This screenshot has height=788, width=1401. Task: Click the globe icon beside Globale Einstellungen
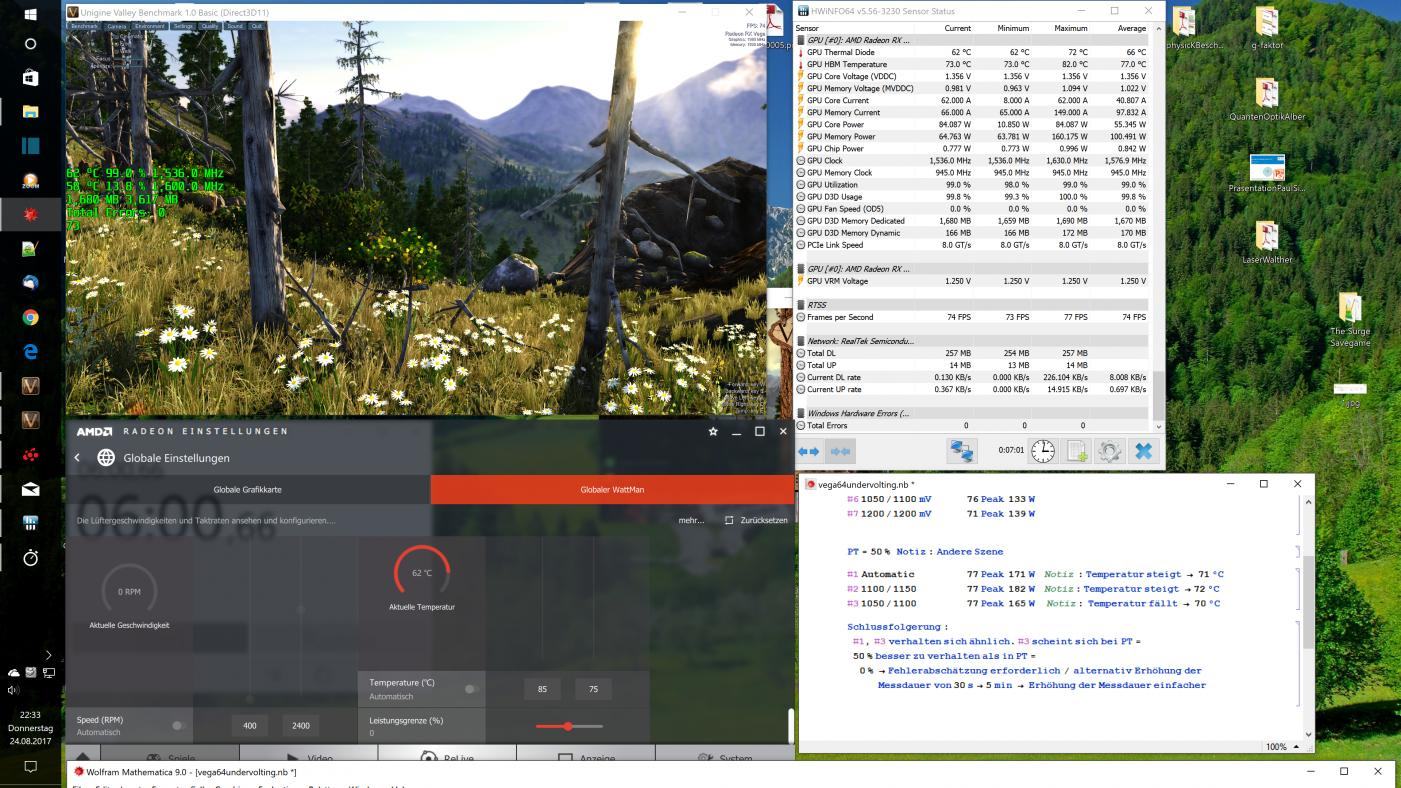pos(106,458)
